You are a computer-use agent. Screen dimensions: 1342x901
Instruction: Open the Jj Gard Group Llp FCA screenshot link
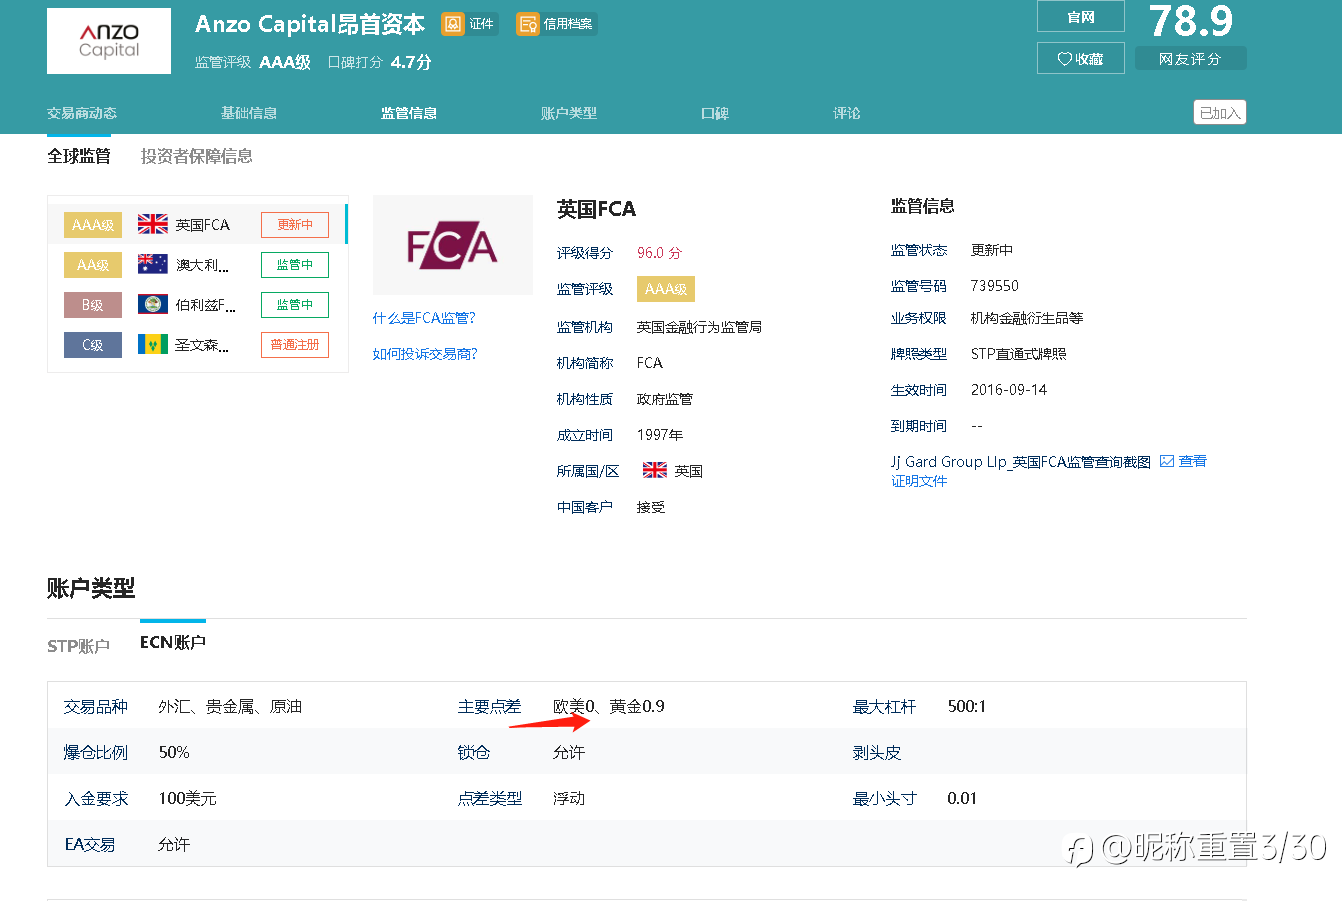(x=1021, y=462)
